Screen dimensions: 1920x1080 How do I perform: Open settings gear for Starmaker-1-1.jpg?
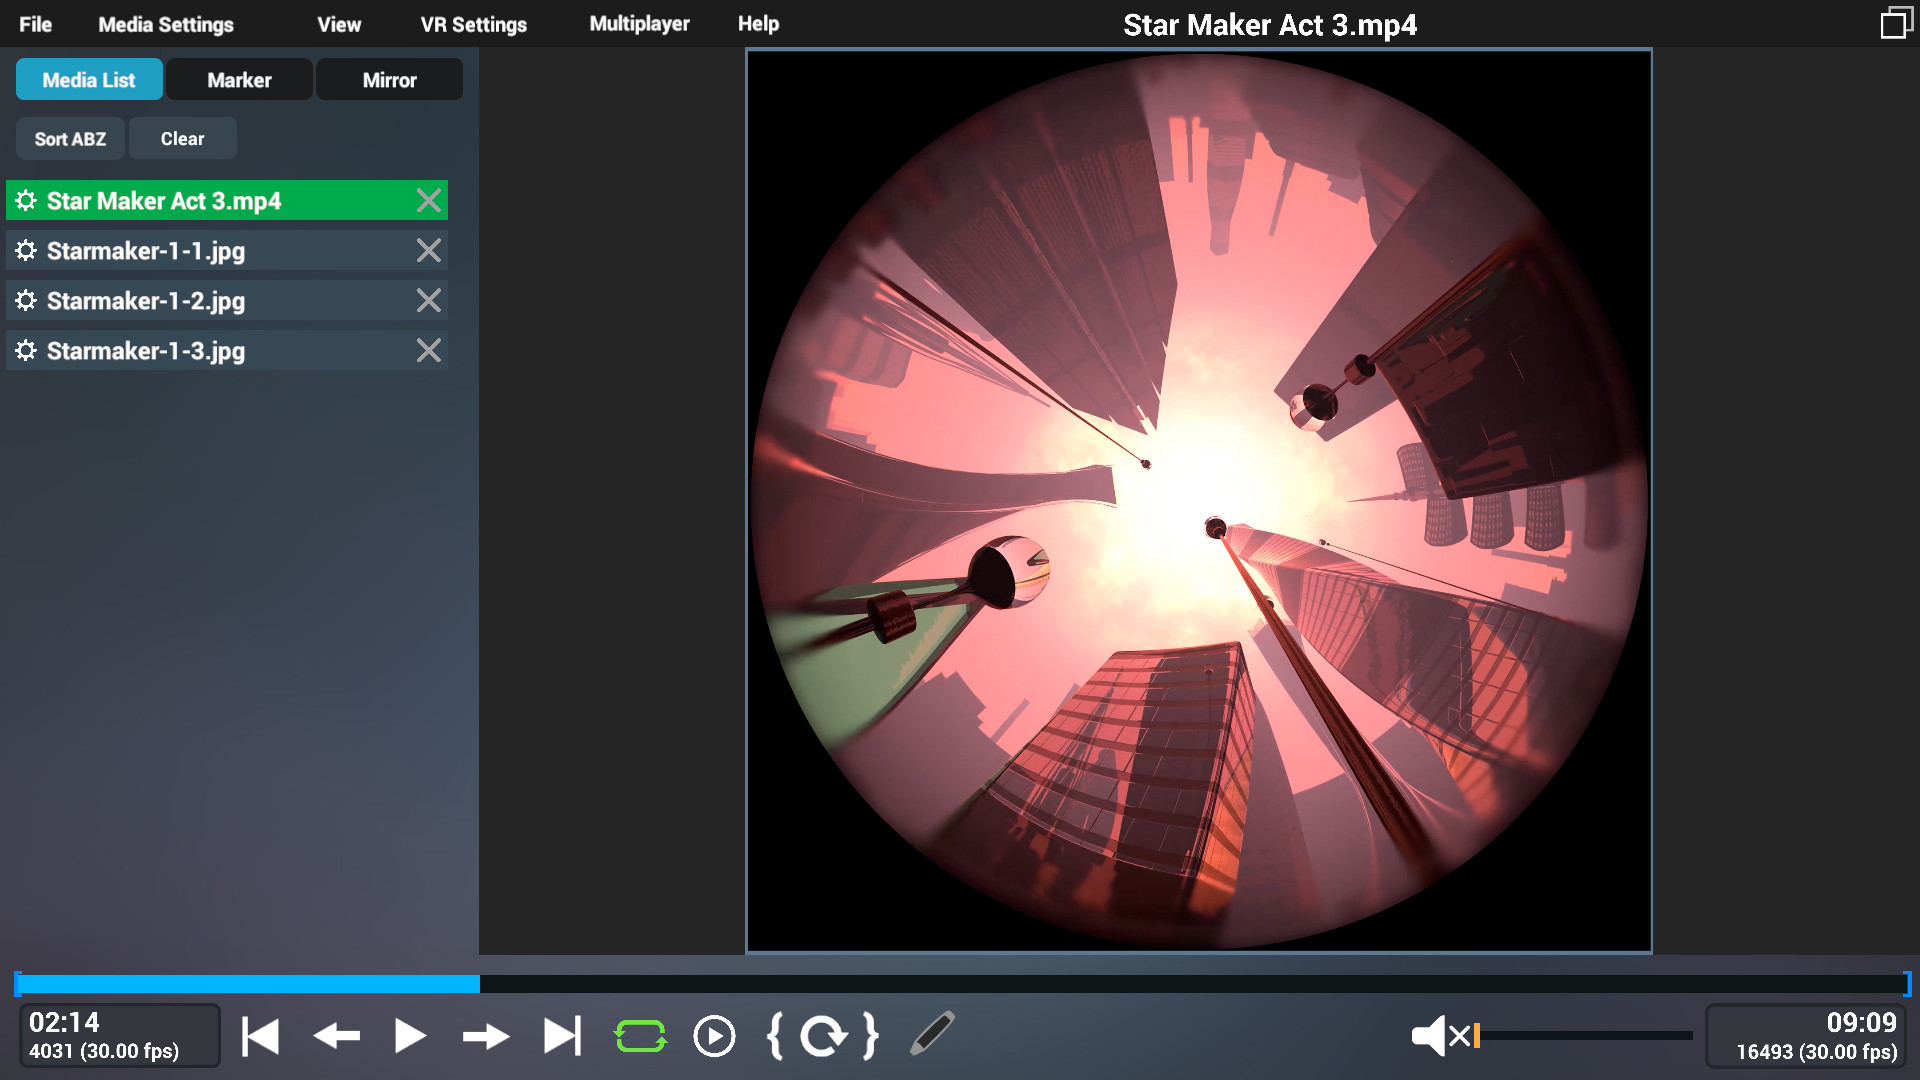coord(26,250)
